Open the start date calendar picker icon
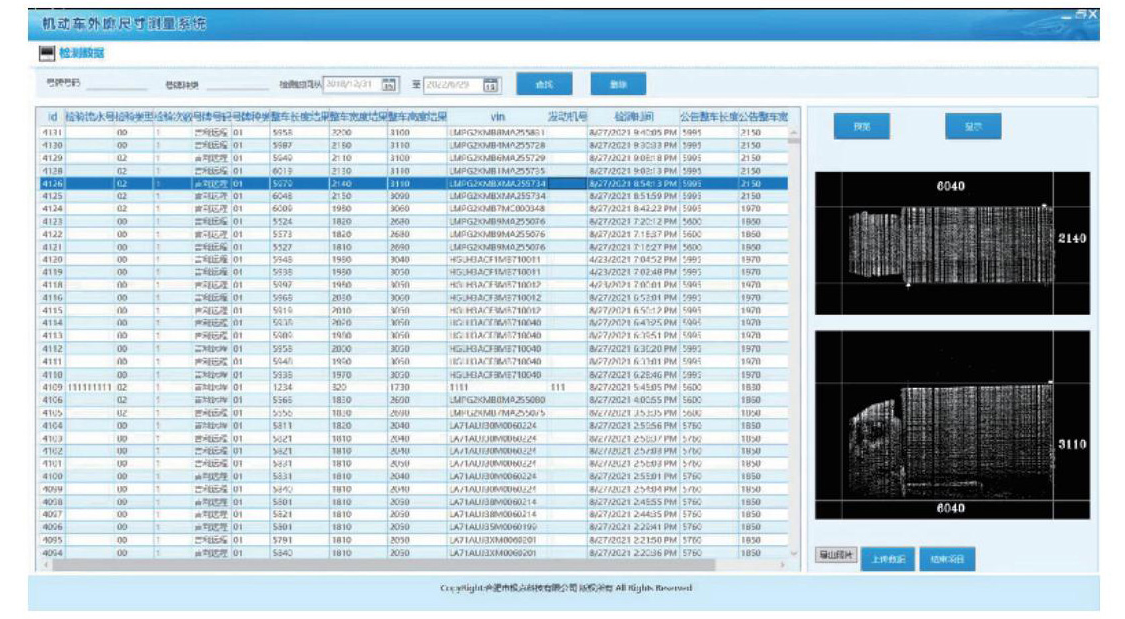The width and height of the screenshot is (1125, 619). (x=389, y=85)
